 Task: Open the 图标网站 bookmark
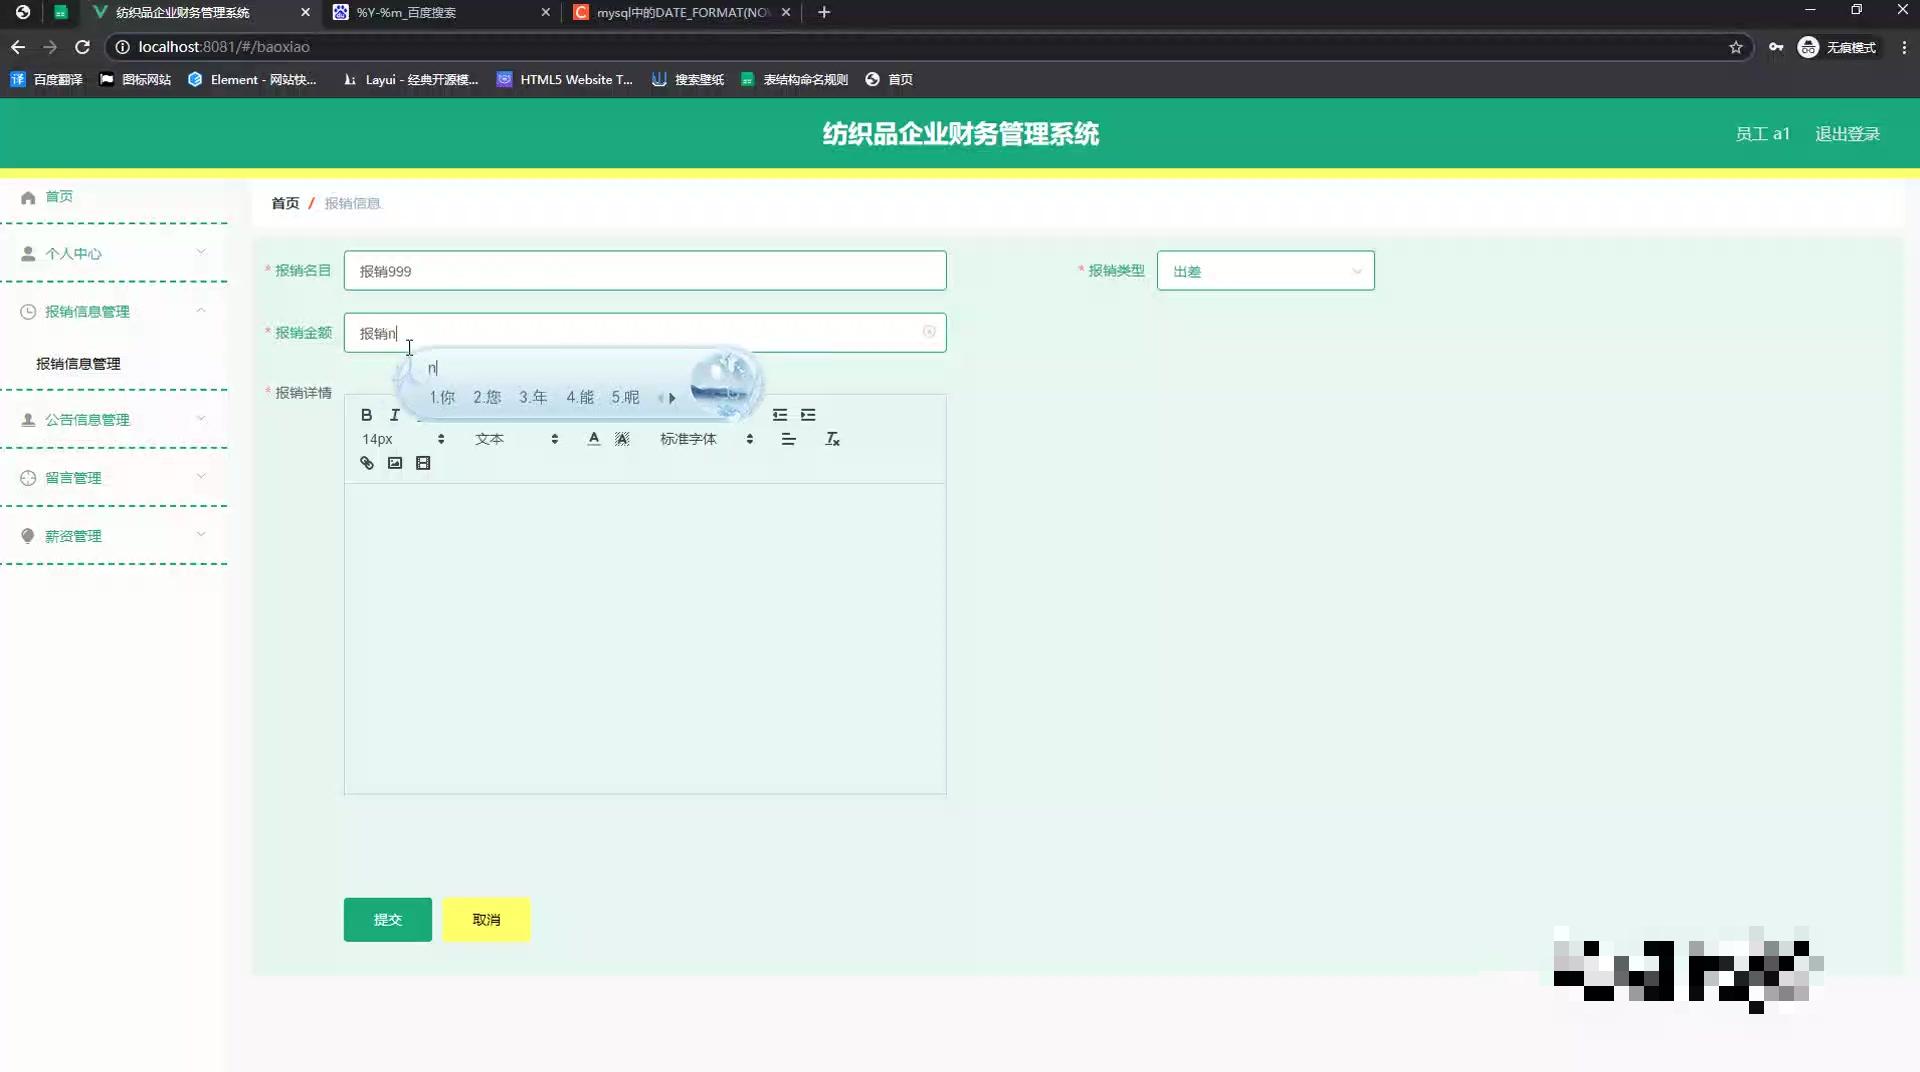click(135, 80)
